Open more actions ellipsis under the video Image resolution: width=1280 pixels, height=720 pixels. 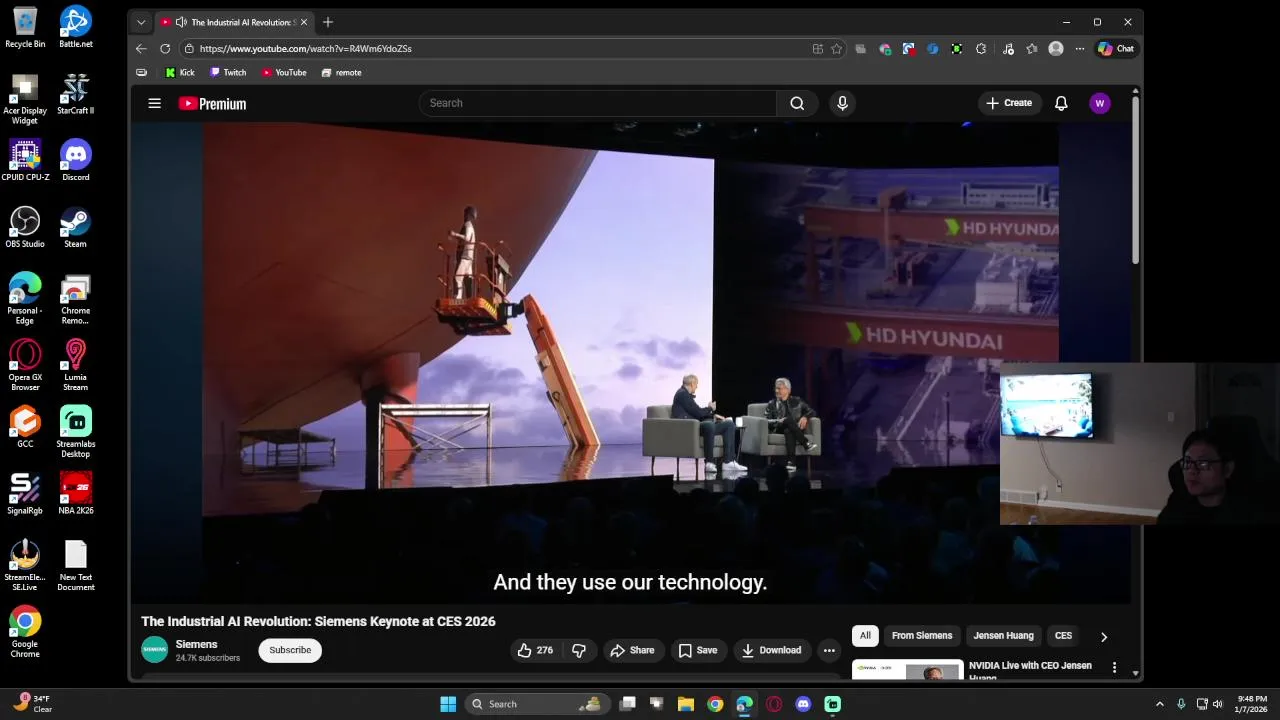[x=829, y=650]
